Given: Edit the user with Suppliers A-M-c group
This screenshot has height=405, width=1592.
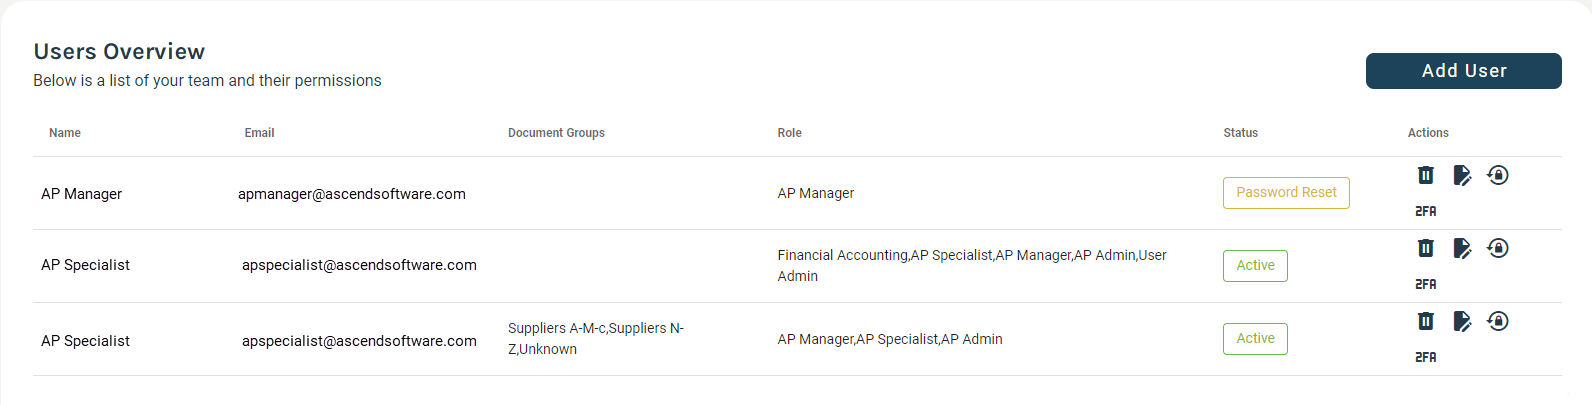Looking at the screenshot, I should point(1462,322).
